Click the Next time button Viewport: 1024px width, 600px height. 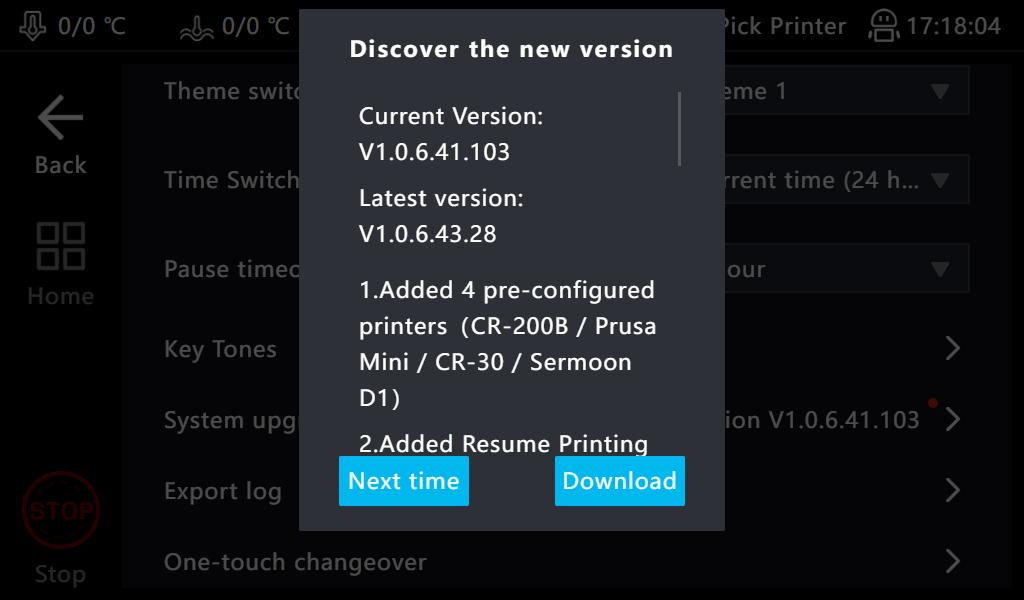(x=404, y=481)
